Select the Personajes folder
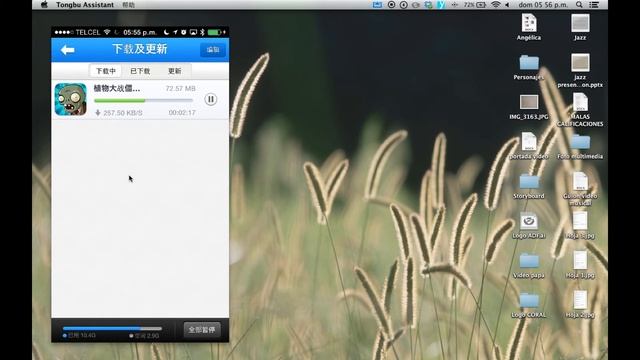 (529, 67)
